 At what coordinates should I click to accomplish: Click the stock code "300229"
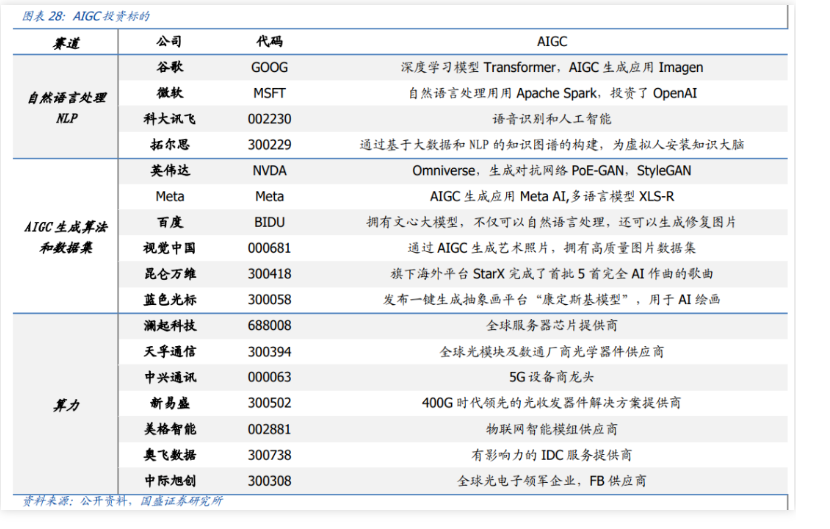coord(269,145)
